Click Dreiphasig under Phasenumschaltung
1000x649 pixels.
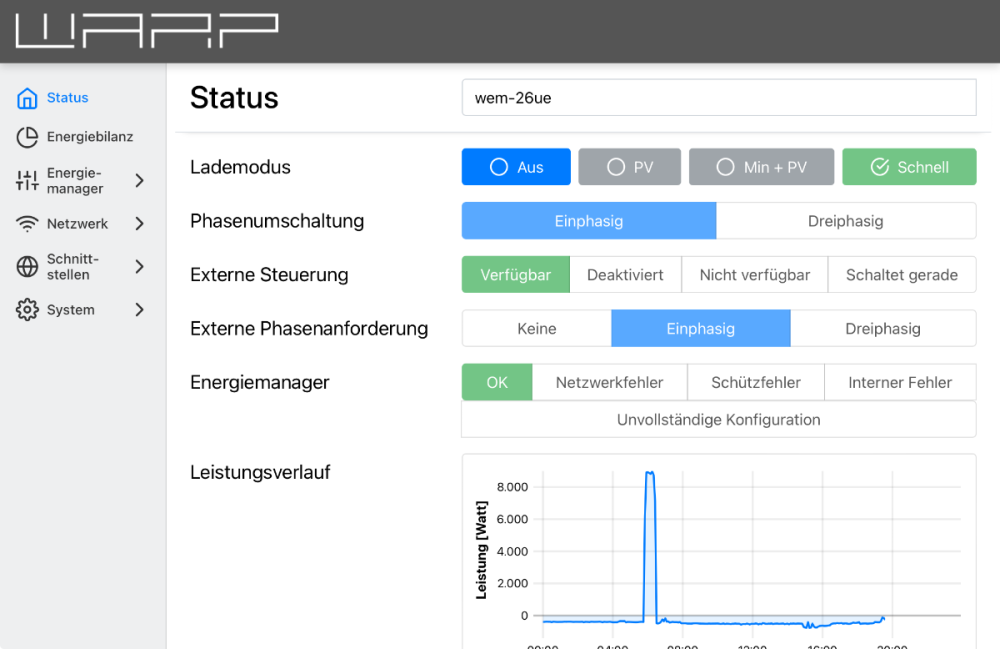845,221
